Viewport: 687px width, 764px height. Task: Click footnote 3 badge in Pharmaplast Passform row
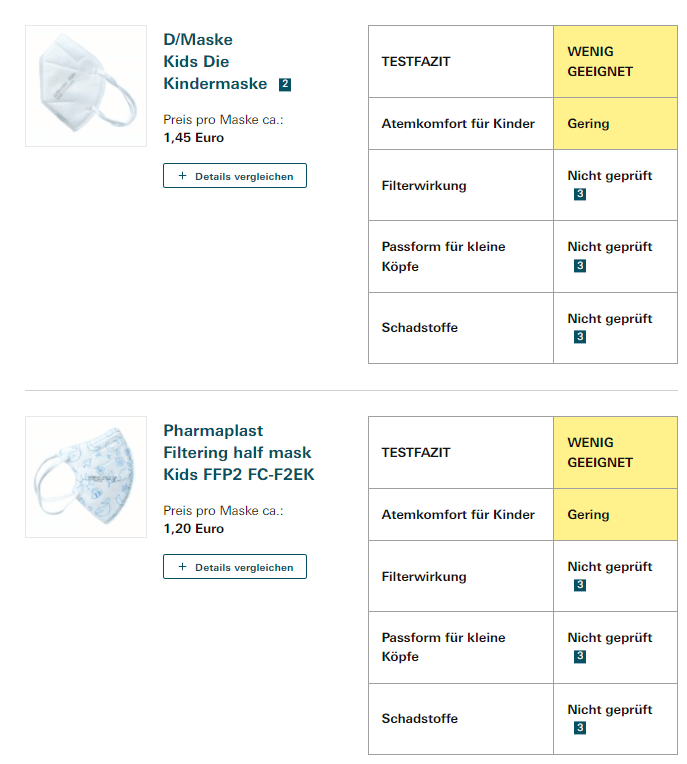coord(580,657)
